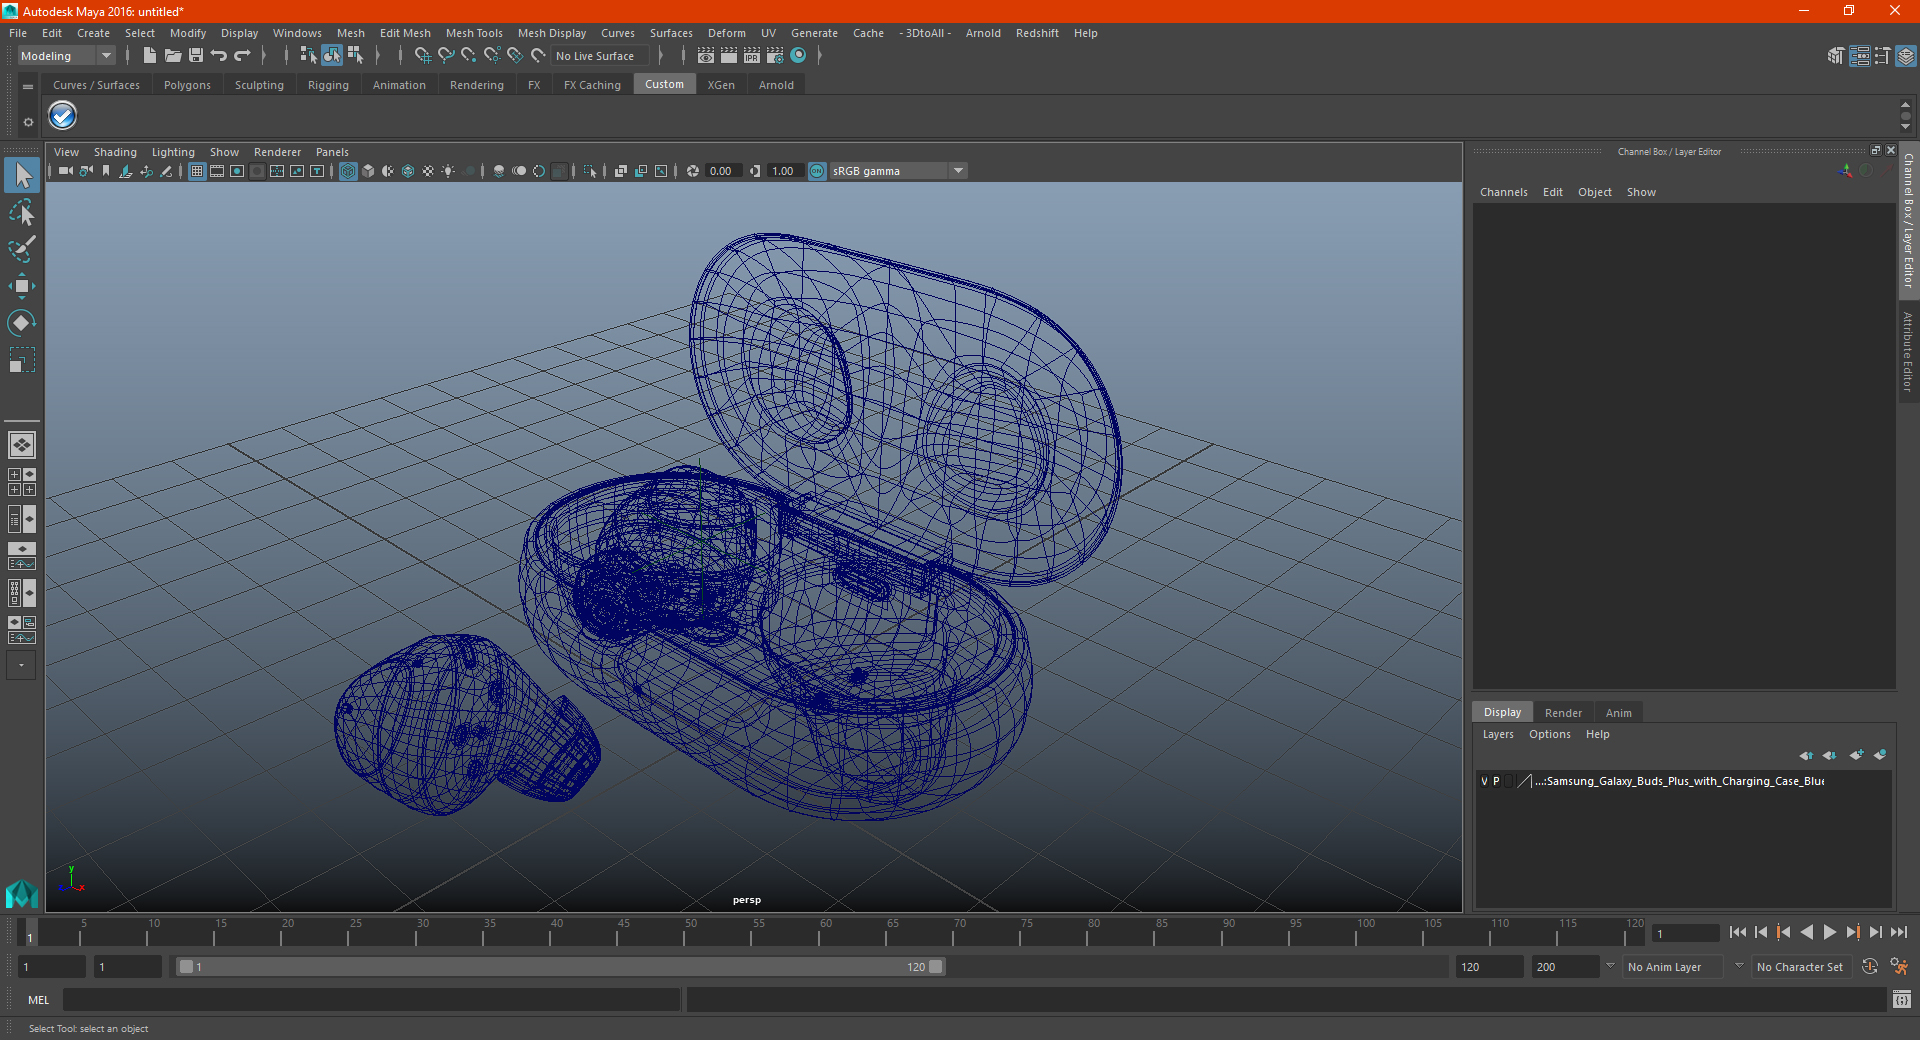Activate the Rotate tool

coord(22,322)
